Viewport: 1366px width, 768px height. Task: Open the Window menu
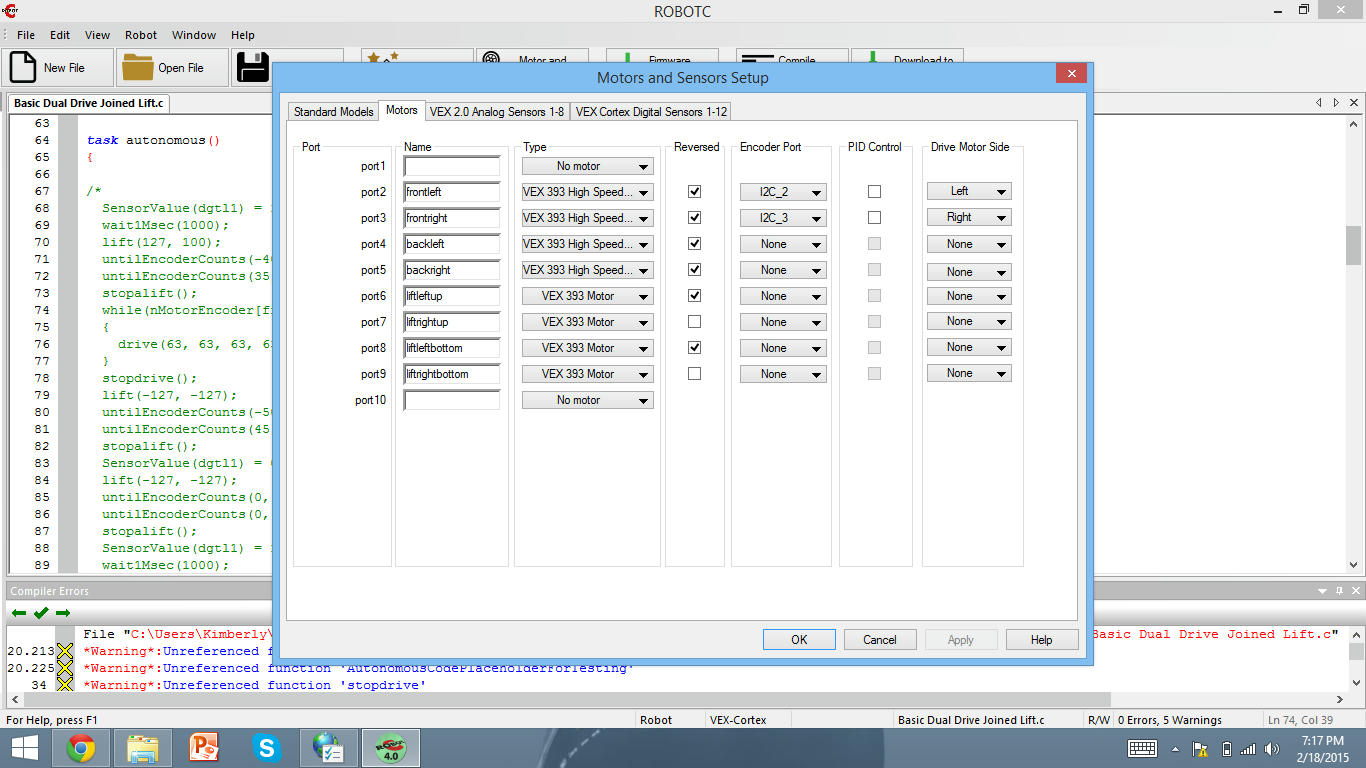(x=194, y=35)
